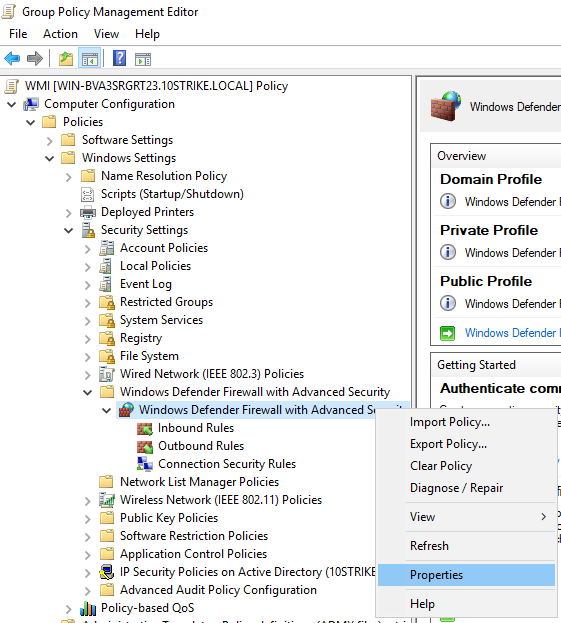The height and width of the screenshot is (623, 561).
Task: Click the Computer Configuration monitor icon
Action: [x=31, y=104]
